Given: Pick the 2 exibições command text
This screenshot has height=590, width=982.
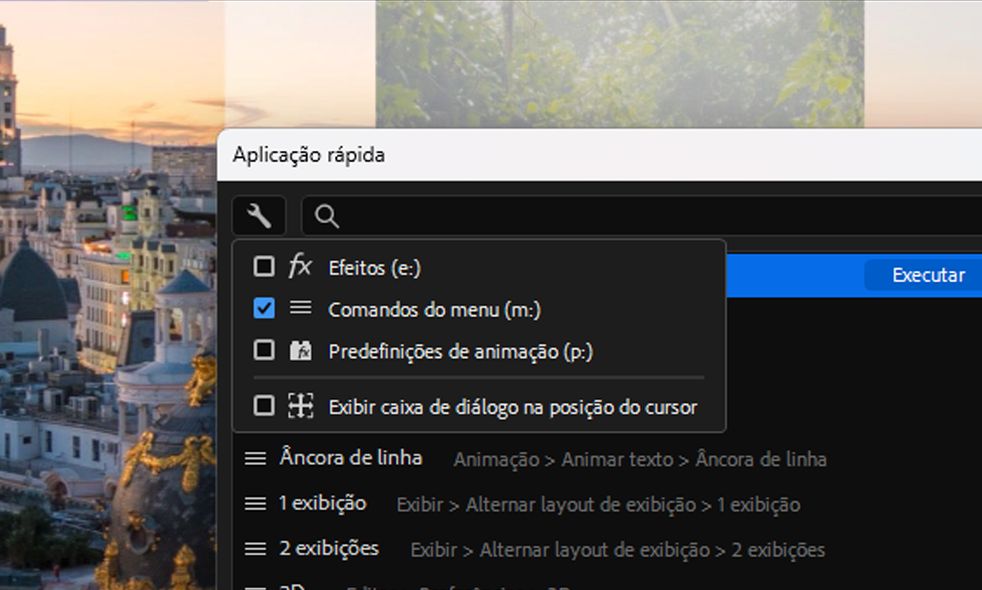Looking at the screenshot, I should point(329,548).
